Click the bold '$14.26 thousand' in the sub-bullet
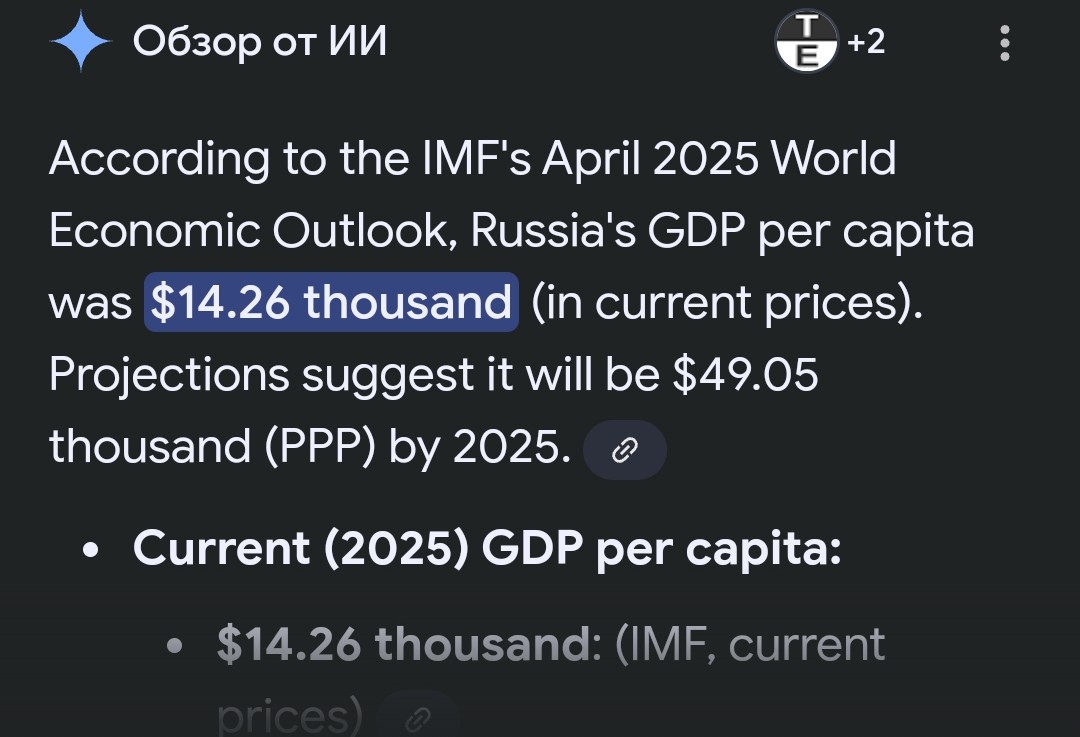Image resolution: width=1080 pixels, height=737 pixels. [403, 645]
